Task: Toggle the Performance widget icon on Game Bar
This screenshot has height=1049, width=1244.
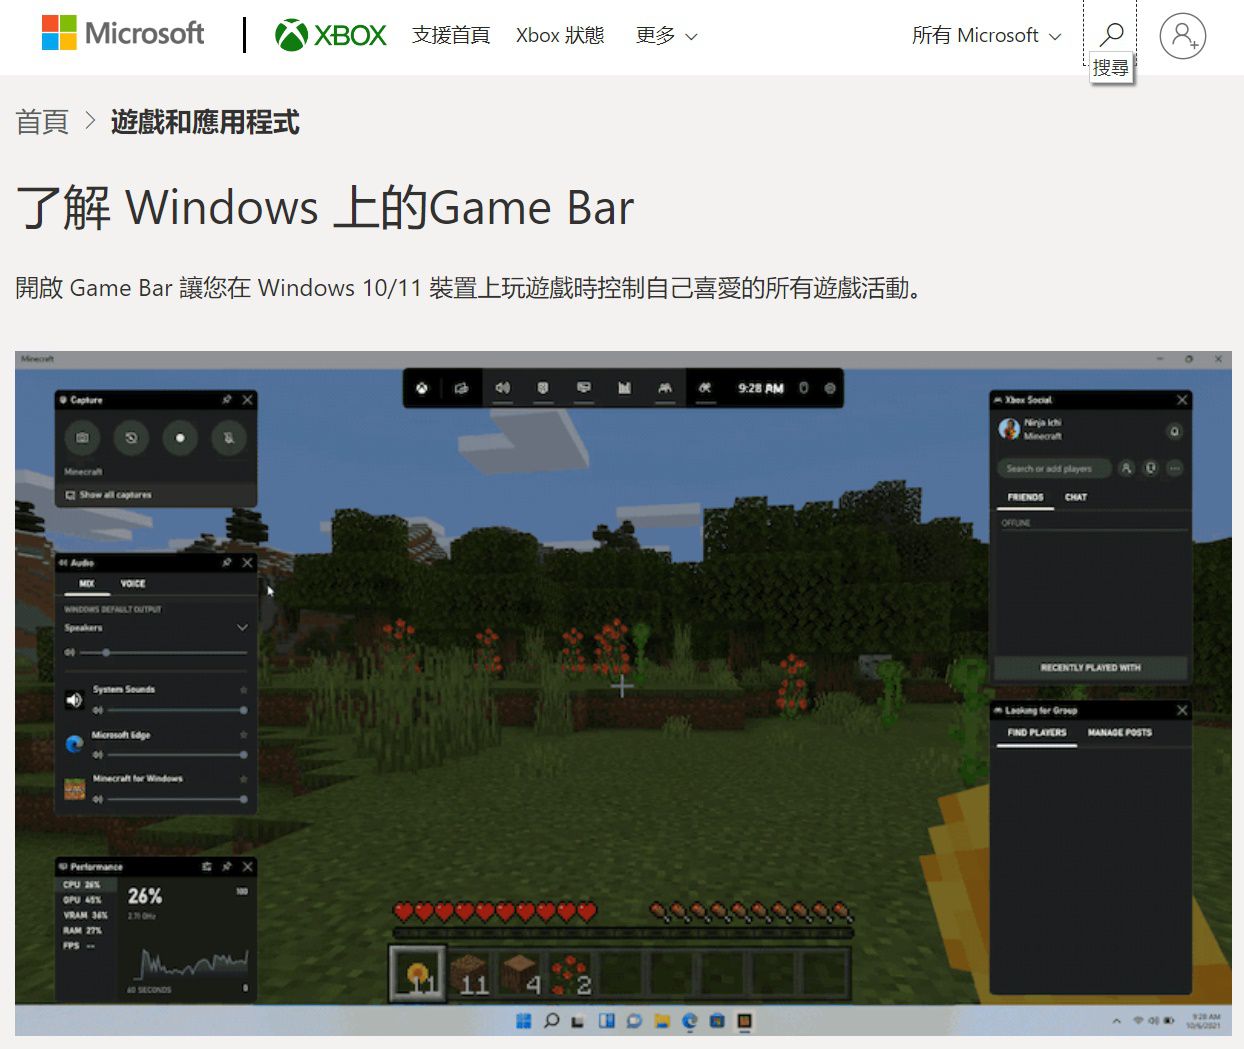Action: coord(584,388)
